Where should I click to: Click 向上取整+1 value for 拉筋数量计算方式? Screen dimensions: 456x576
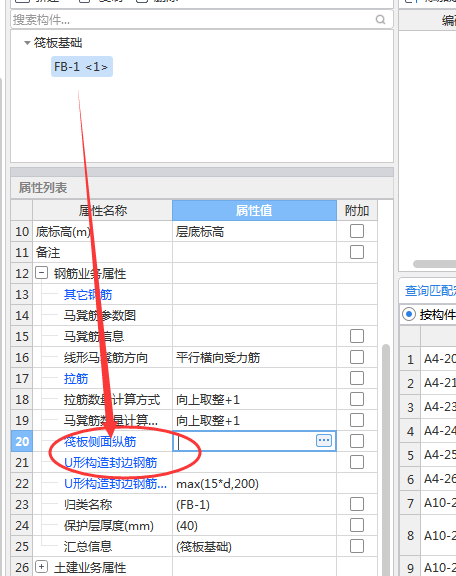(254, 399)
